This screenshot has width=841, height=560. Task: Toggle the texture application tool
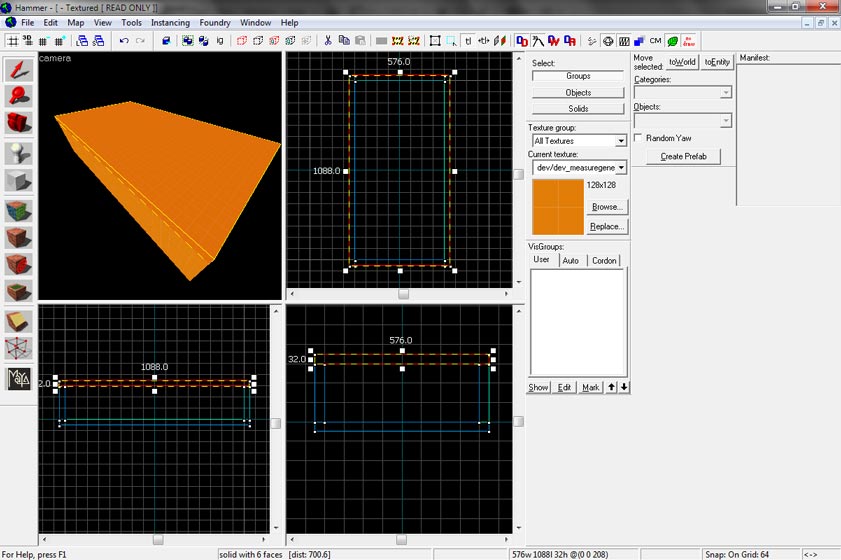(x=19, y=211)
